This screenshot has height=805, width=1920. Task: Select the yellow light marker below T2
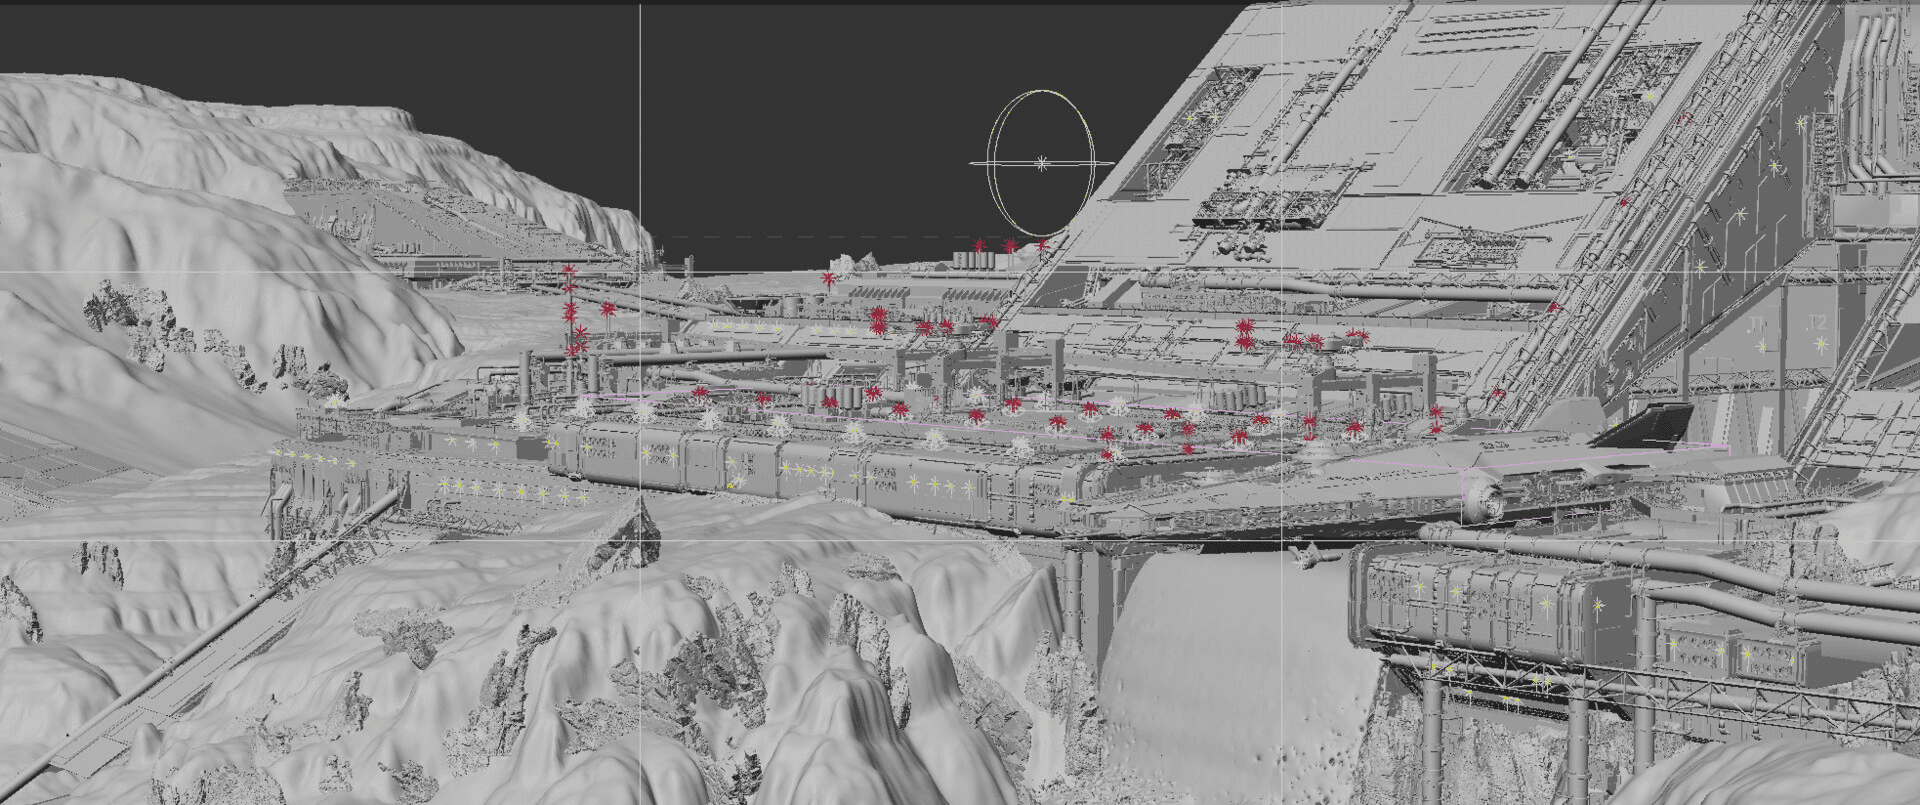pos(1821,344)
